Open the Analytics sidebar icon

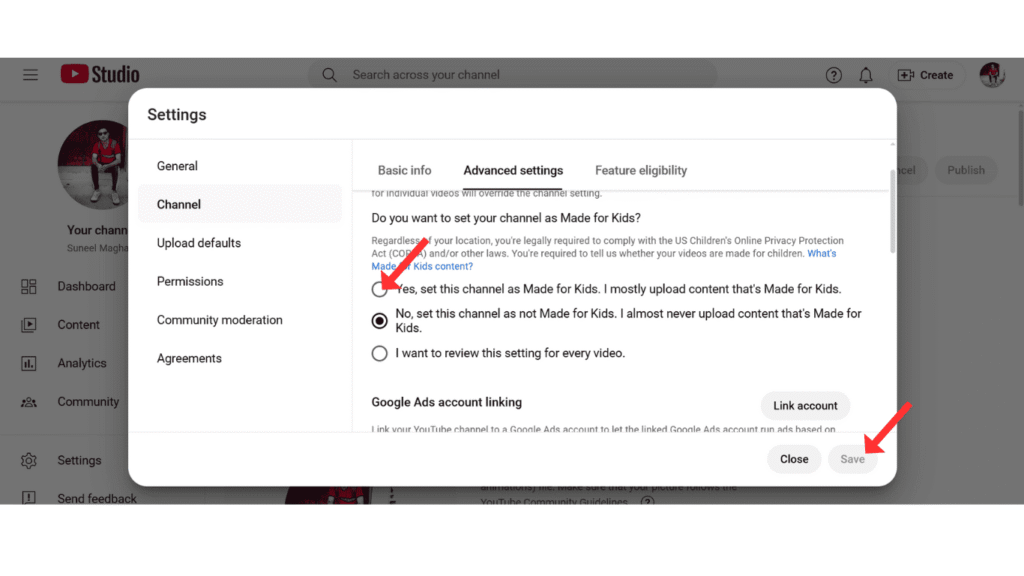(29, 363)
